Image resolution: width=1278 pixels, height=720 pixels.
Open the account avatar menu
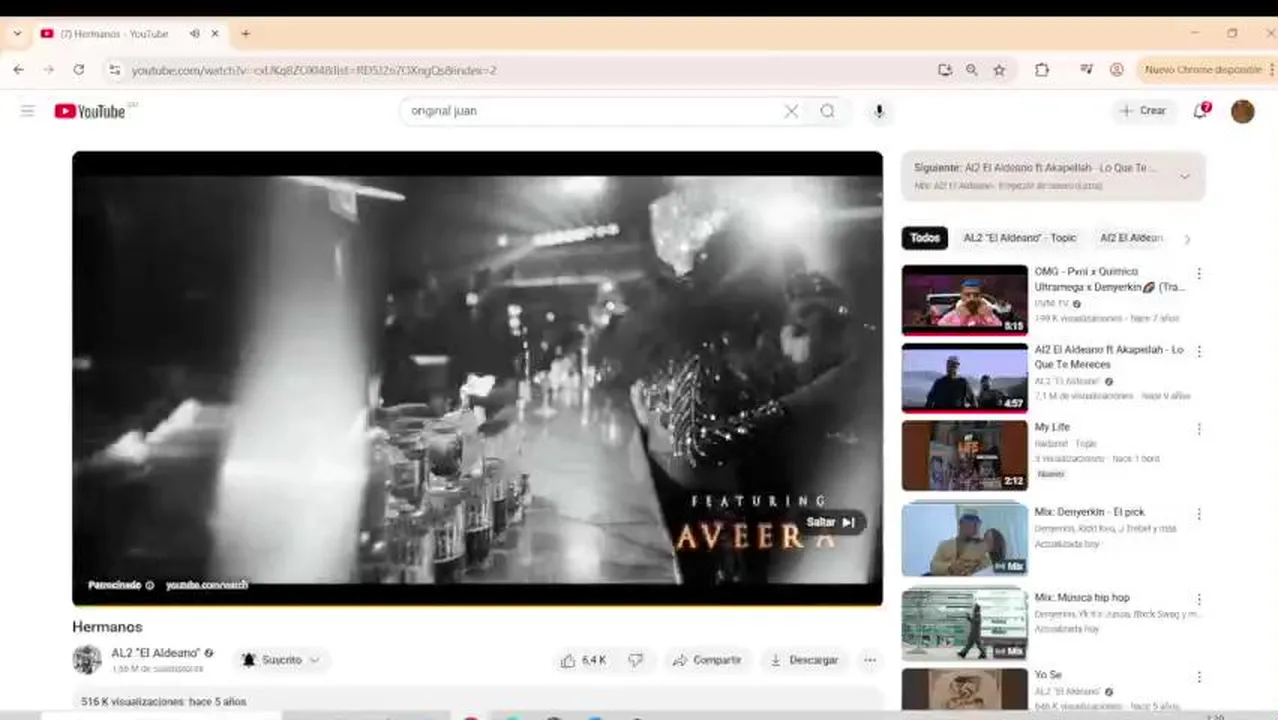coord(1243,111)
